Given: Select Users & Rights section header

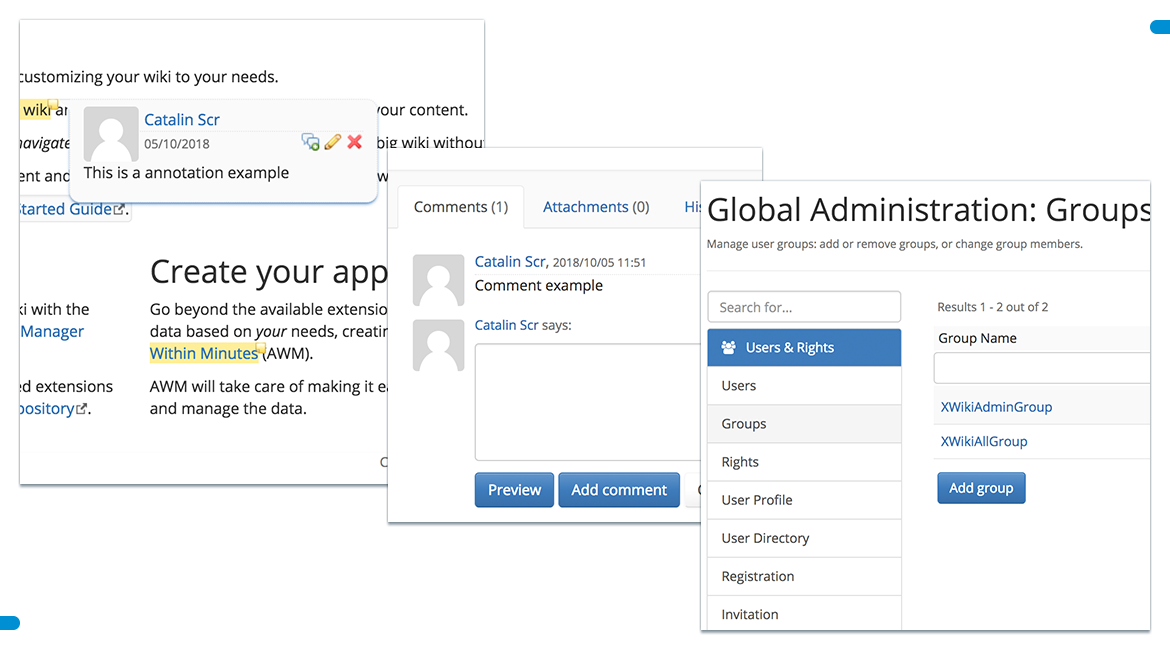Looking at the screenshot, I should pyautogui.click(x=804, y=348).
